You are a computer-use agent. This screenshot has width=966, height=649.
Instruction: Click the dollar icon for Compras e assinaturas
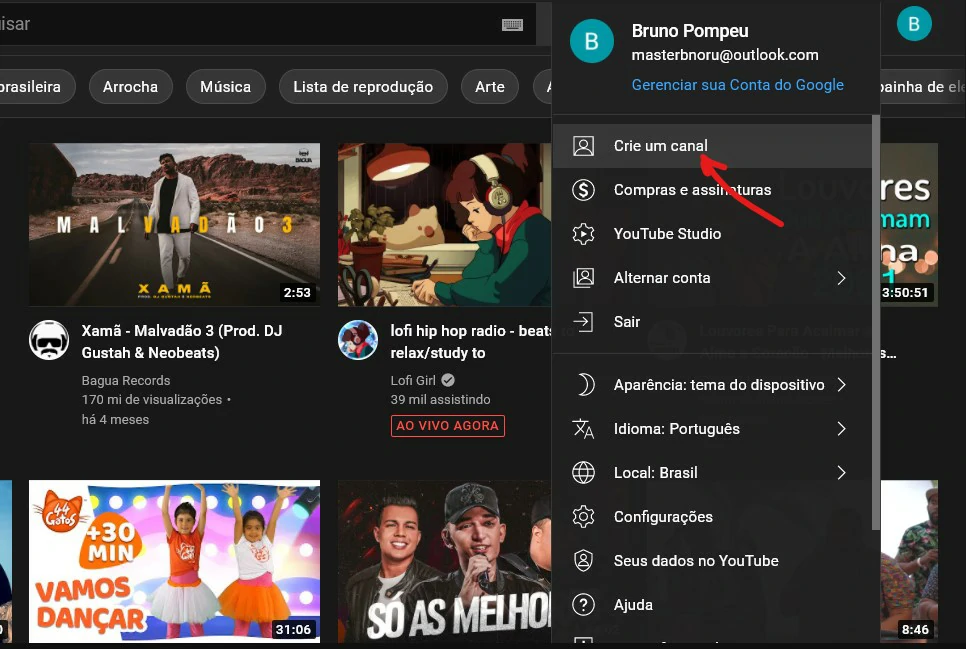tap(583, 190)
